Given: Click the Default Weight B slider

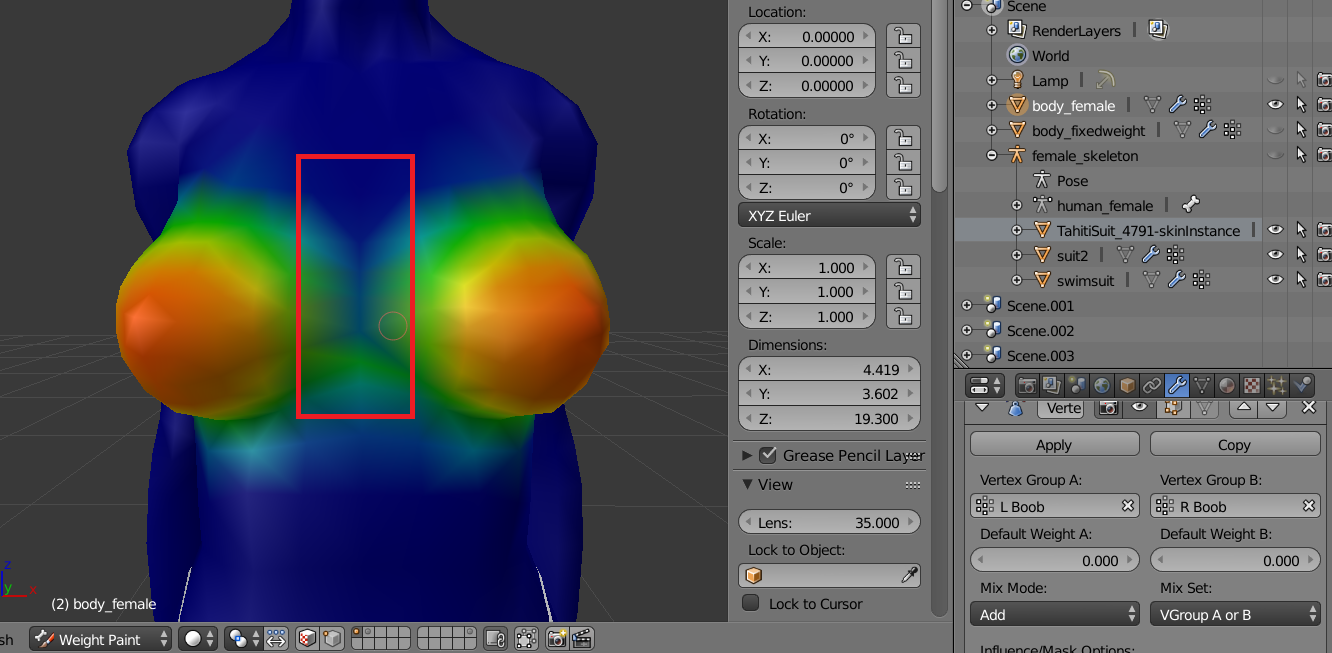Looking at the screenshot, I should pyautogui.click(x=1235, y=560).
